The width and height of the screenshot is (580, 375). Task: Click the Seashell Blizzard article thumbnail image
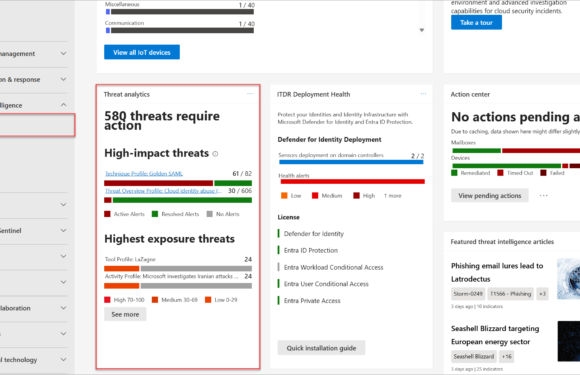(x=569, y=341)
